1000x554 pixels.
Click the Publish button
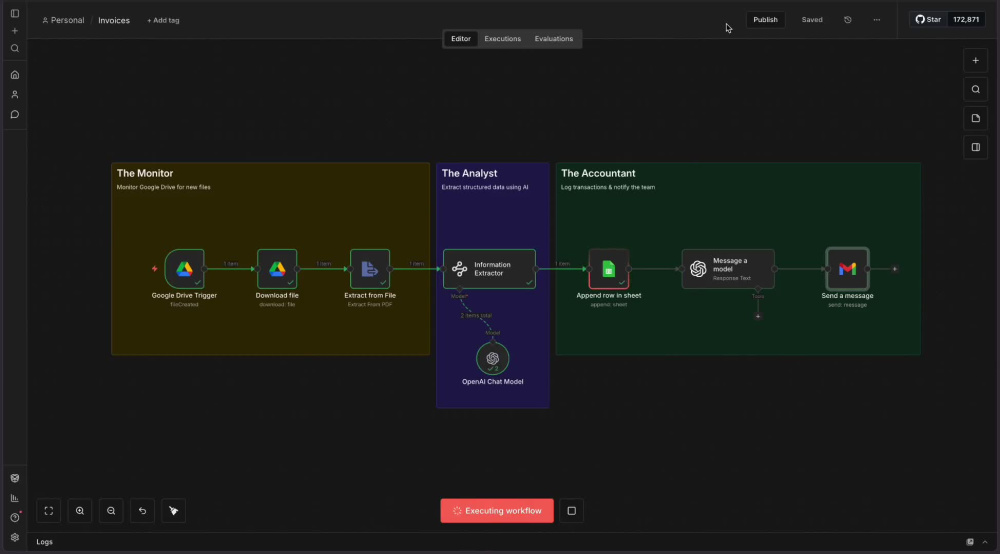pyautogui.click(x=765, y=20)
